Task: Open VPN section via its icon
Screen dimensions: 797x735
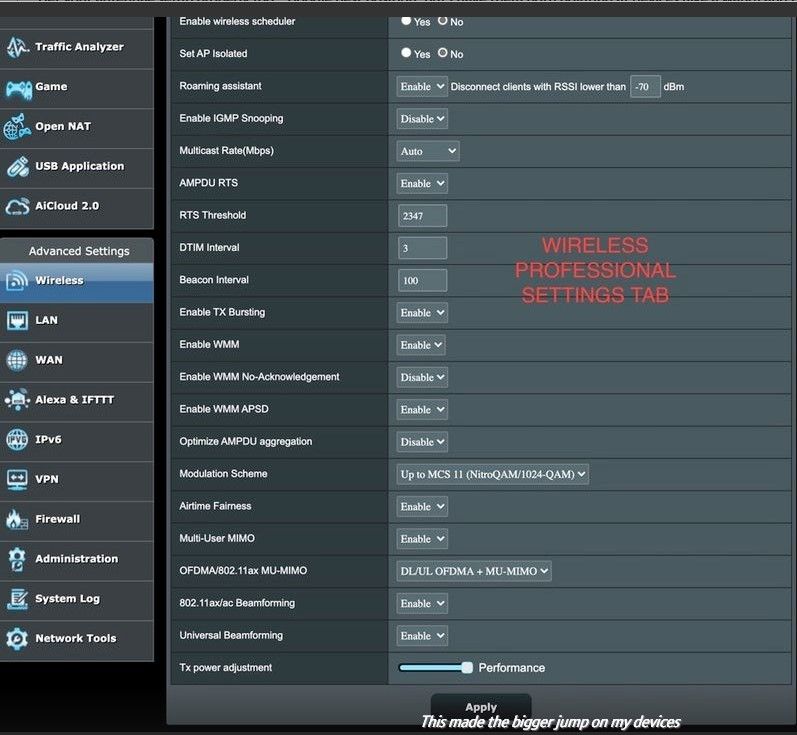Action: point(17,480)
